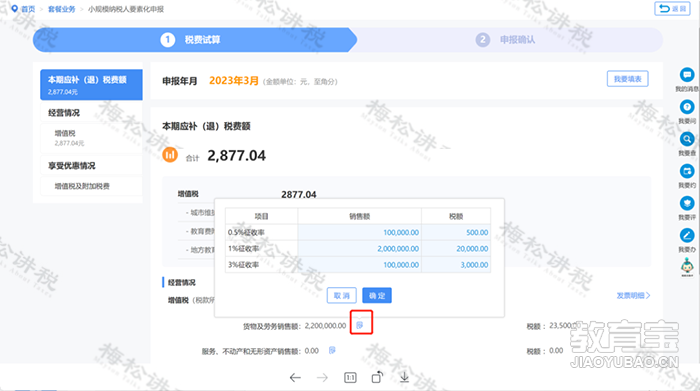Select 本期应补（退）税费额 sidebar tab
The width and height of the screenshot is (700, 391).
point(92,84)
